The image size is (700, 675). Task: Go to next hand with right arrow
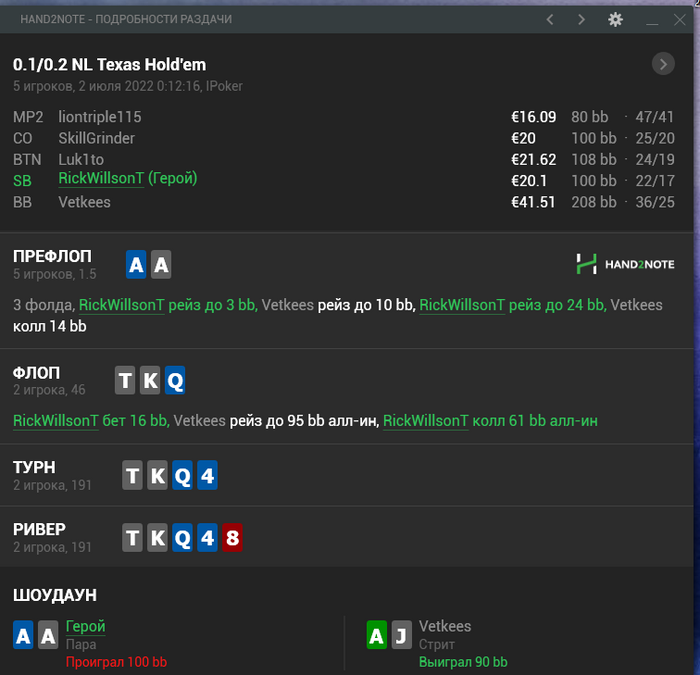(581, 20)
